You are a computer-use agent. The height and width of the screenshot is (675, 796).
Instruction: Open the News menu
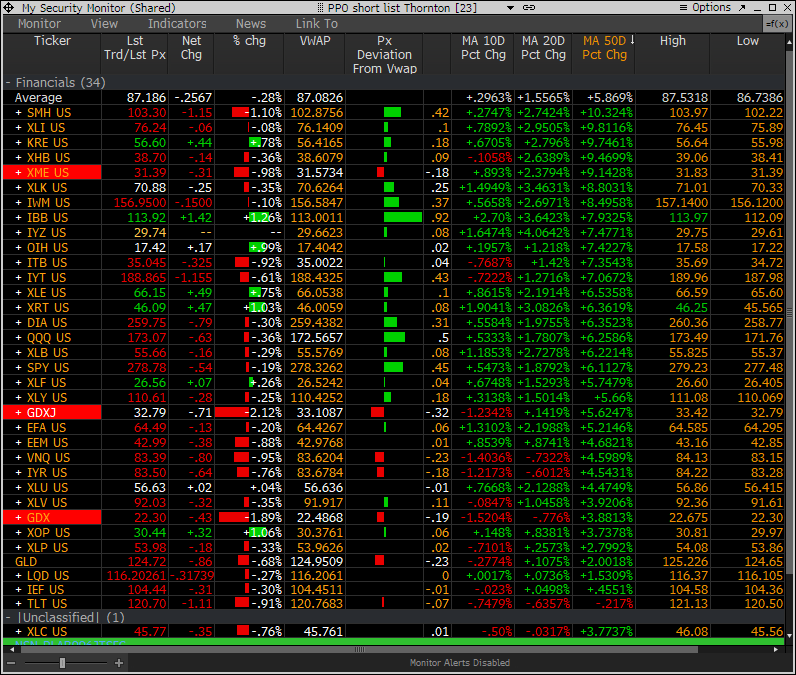point(251,24)
